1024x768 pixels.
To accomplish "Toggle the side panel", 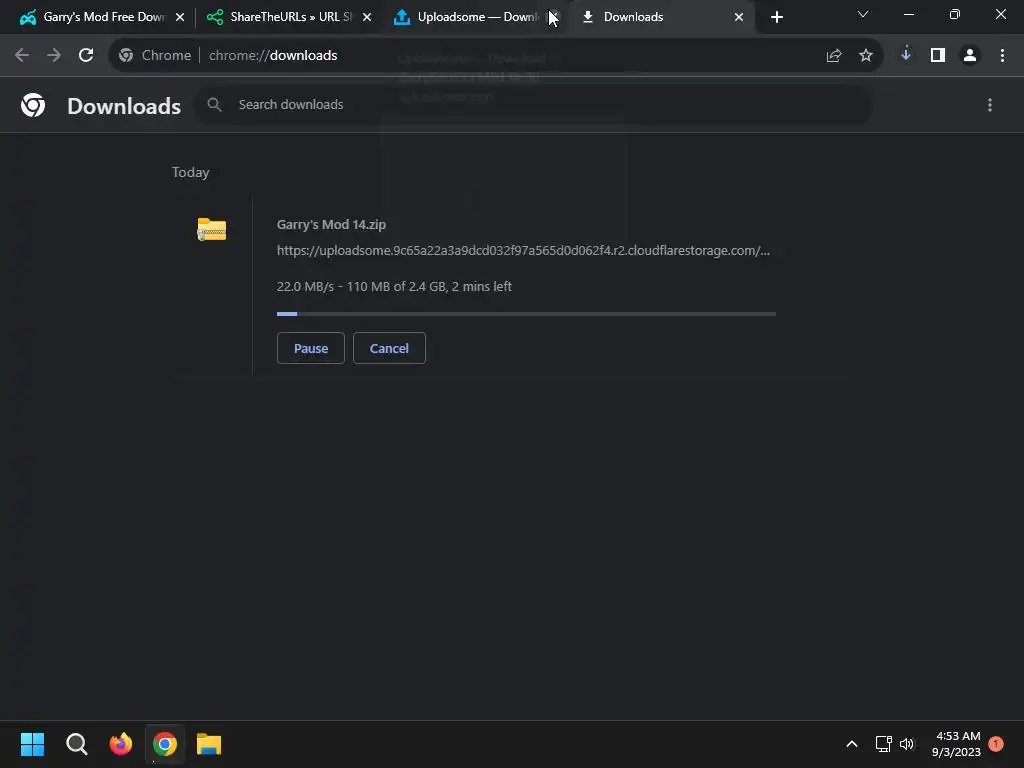I will tap(938, 56).
